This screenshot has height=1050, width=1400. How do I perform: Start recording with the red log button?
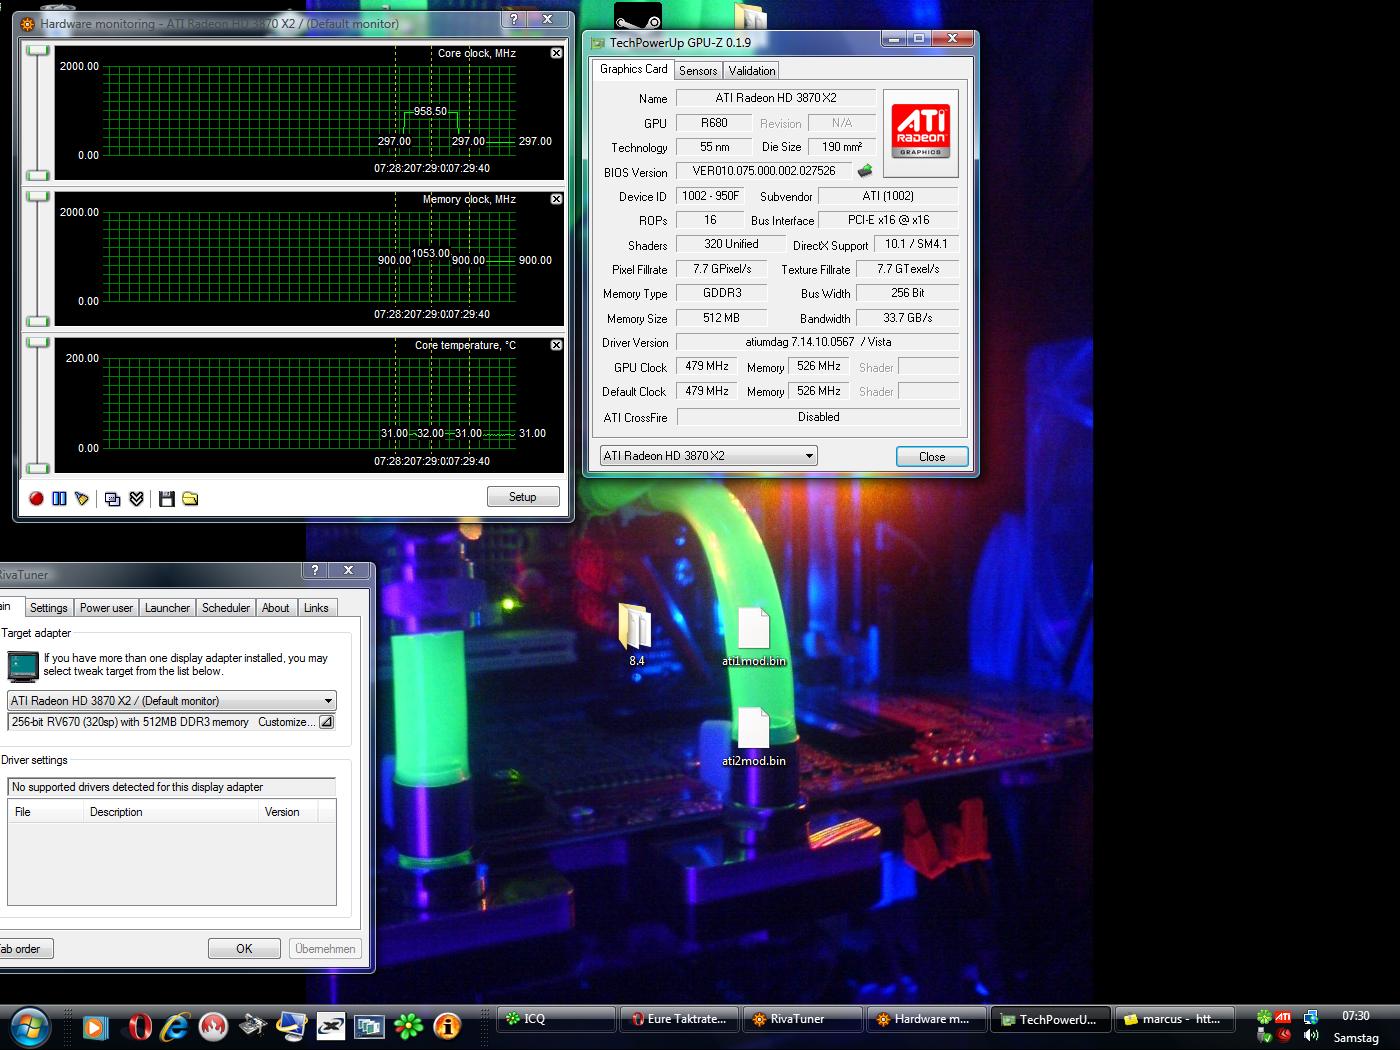36,498
